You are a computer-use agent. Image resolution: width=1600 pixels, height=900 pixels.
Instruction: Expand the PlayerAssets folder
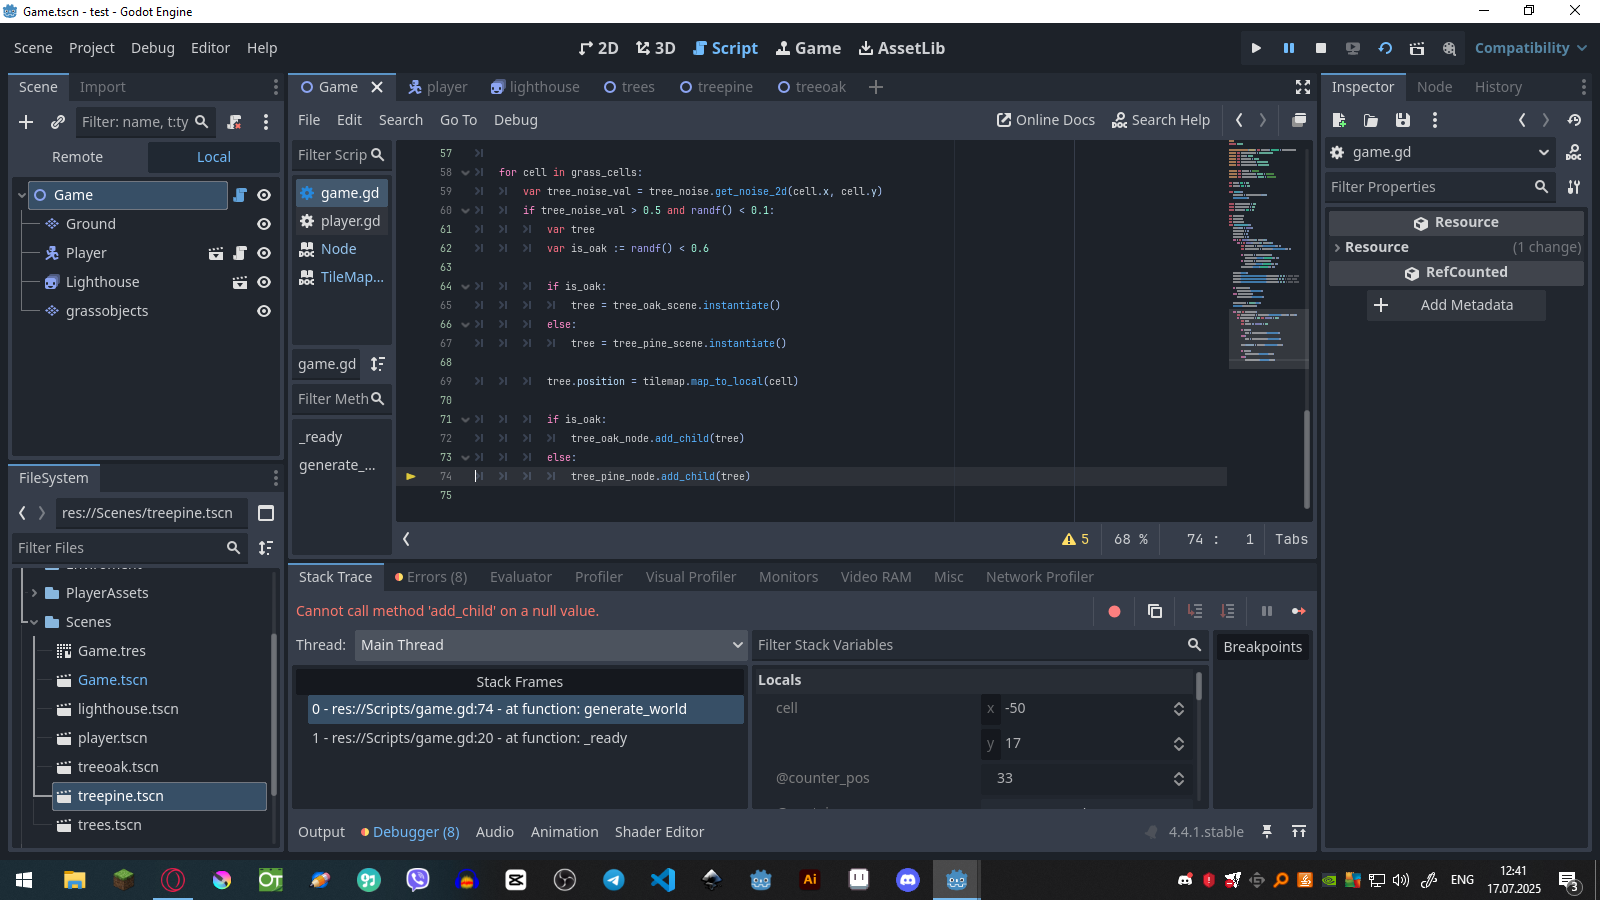click(34, 593)
